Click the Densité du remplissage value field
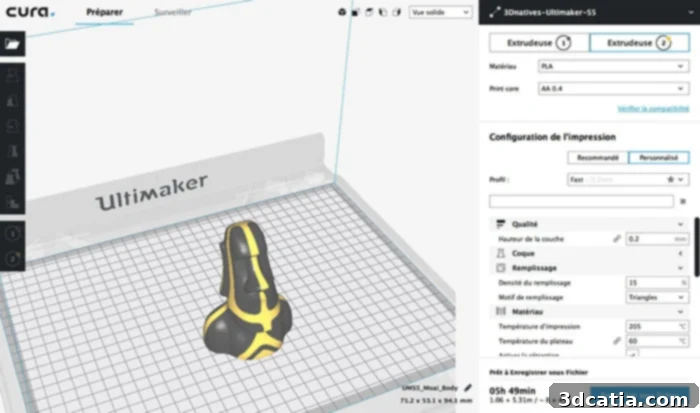The image size is (700, 413). tap(657, 283)
